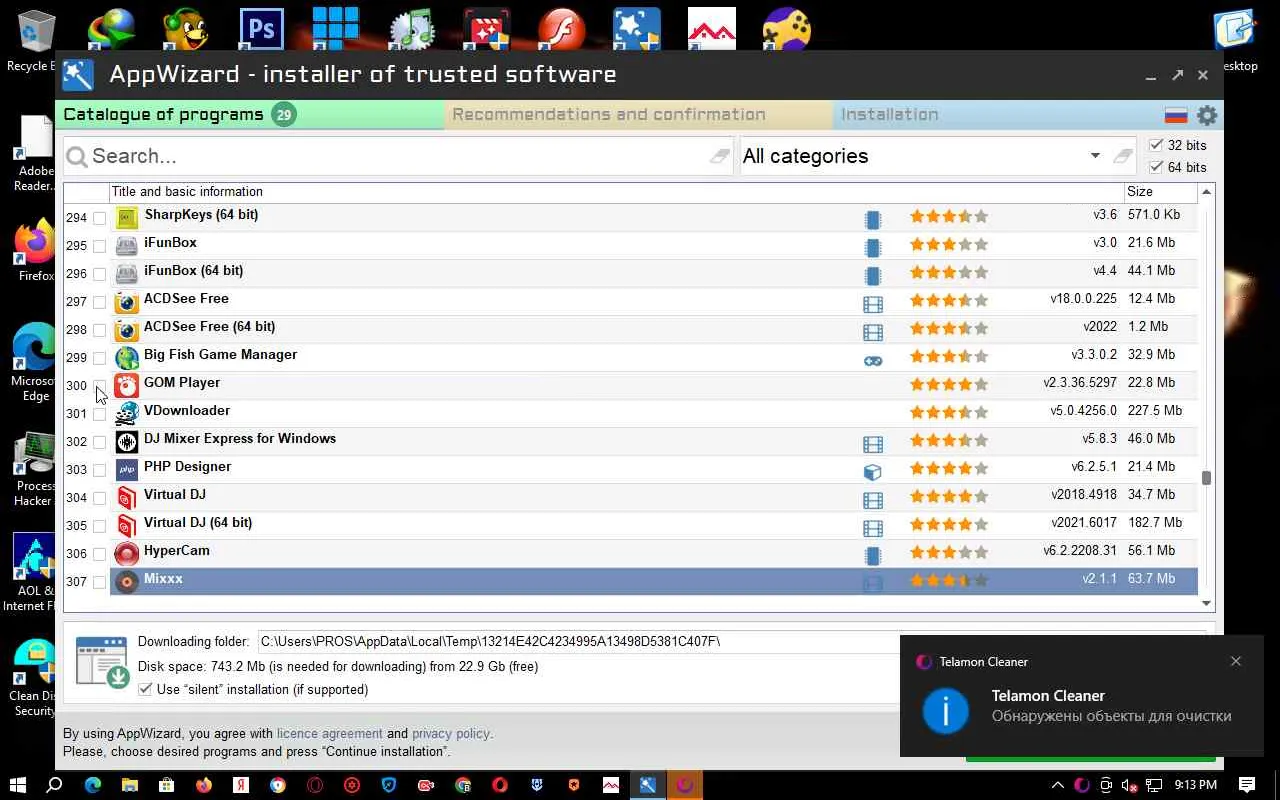Click the Big Fish Game Manager globe icon
Image resolution: width=1280 pixels, height=800 pixels.
click(x=126, y=357)
